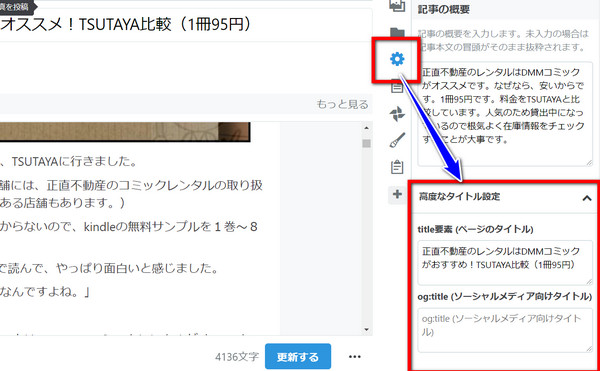
Task: Click the 高度なタイトル設定 heading text
Action: [x=459, y=197]
